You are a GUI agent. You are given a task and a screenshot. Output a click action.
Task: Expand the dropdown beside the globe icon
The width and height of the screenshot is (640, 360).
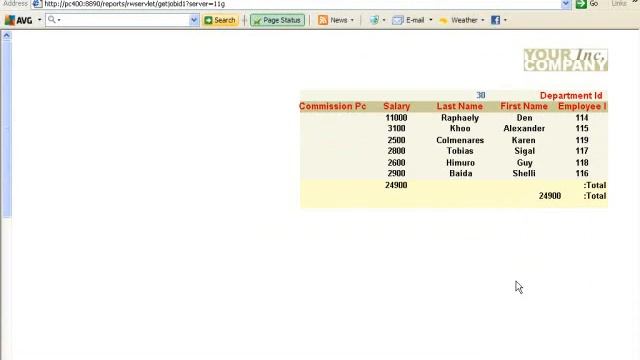coord(384,20)
